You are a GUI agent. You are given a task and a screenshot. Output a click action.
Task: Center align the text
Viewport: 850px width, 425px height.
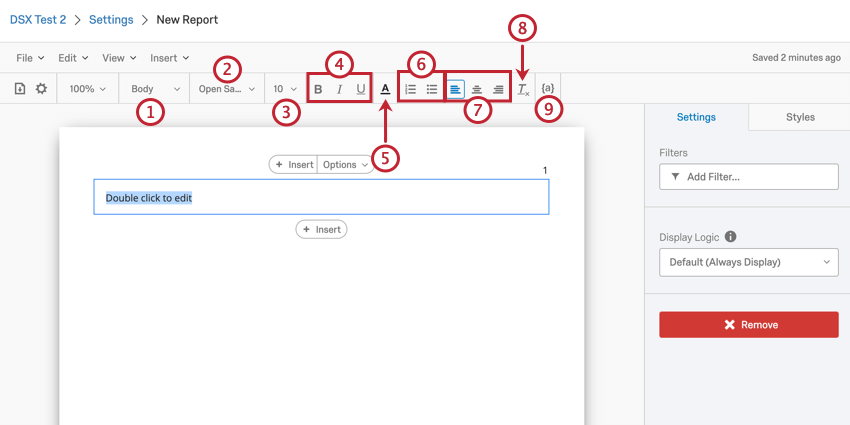tap(476, 89)
